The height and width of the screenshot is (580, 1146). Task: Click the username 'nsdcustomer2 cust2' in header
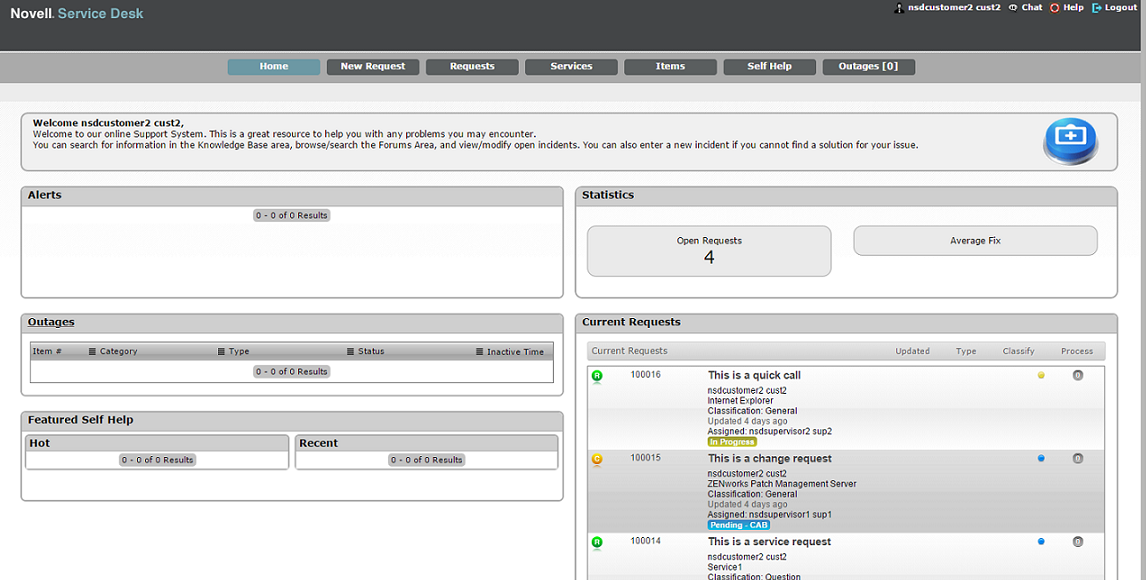click(x=954, y=7)
